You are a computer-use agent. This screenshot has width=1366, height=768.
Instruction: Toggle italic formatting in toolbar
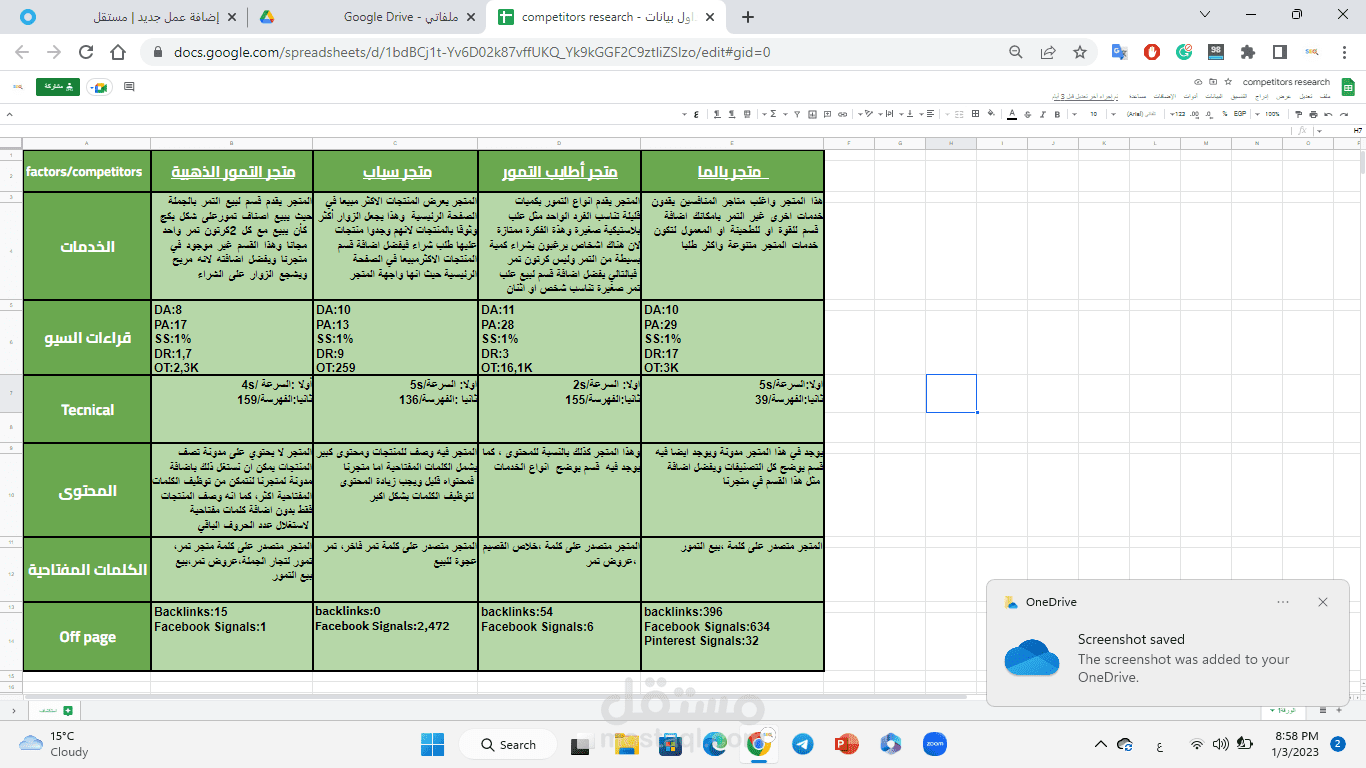tap(1042, 113)
